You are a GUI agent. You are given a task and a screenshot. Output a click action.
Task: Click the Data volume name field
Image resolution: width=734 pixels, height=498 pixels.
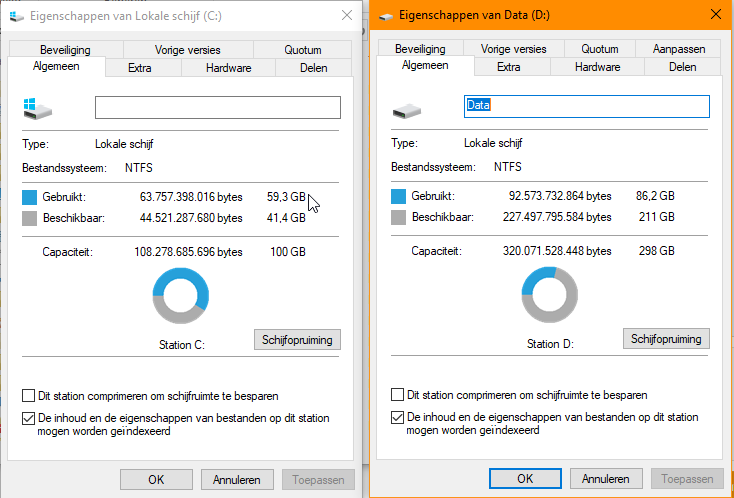586,106
